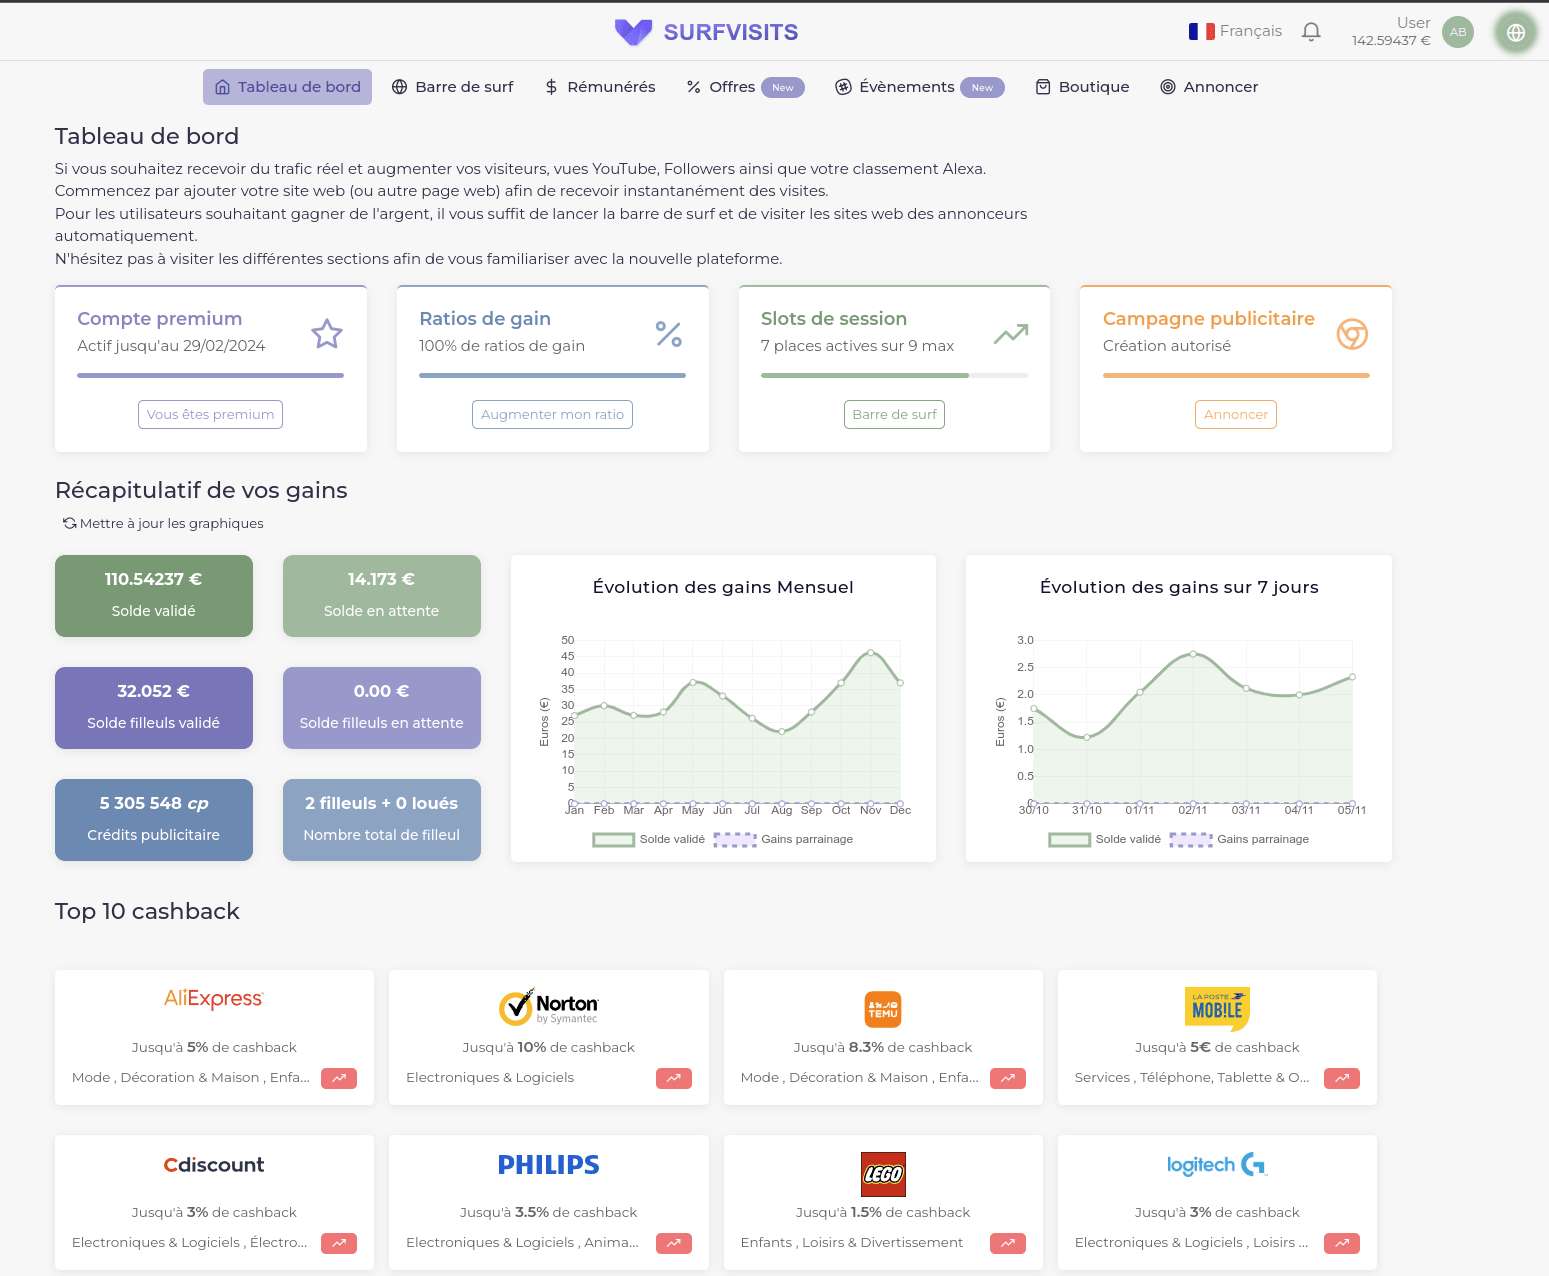Click the green globe icon in header
This screenshot has height=1276, width=1549.
pos(1515,32)
